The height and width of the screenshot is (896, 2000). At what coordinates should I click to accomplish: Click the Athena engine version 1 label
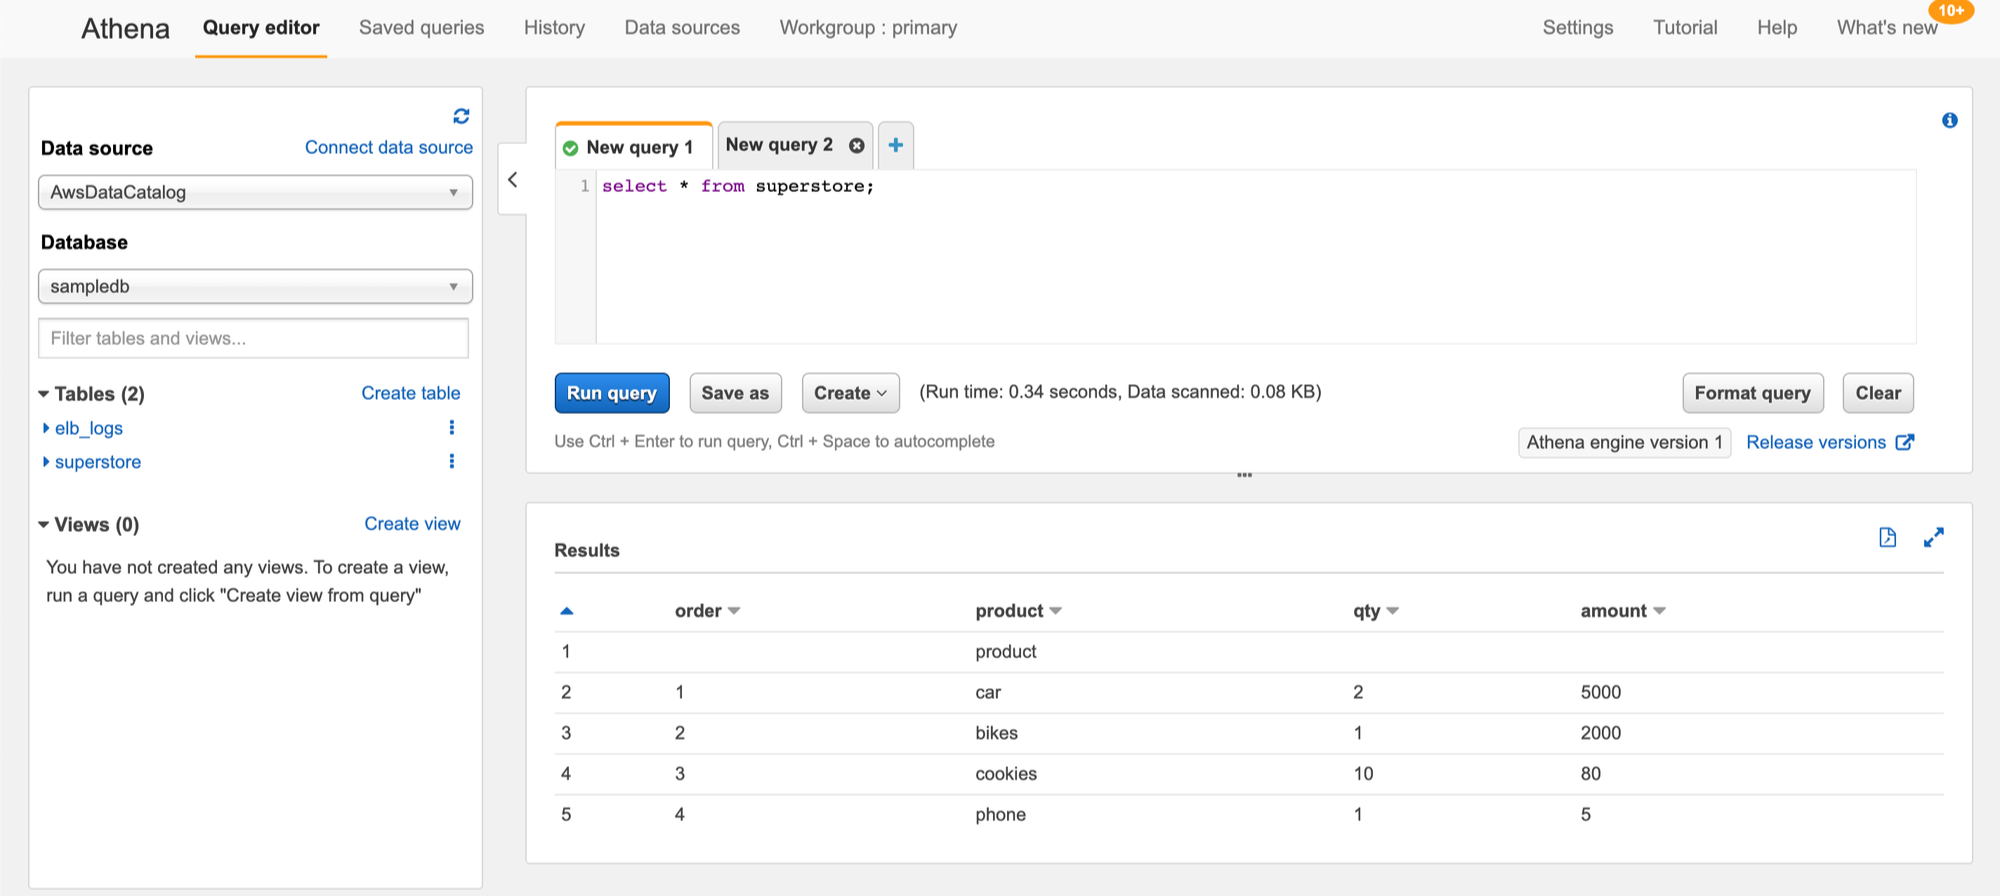tap(1625, 442)
